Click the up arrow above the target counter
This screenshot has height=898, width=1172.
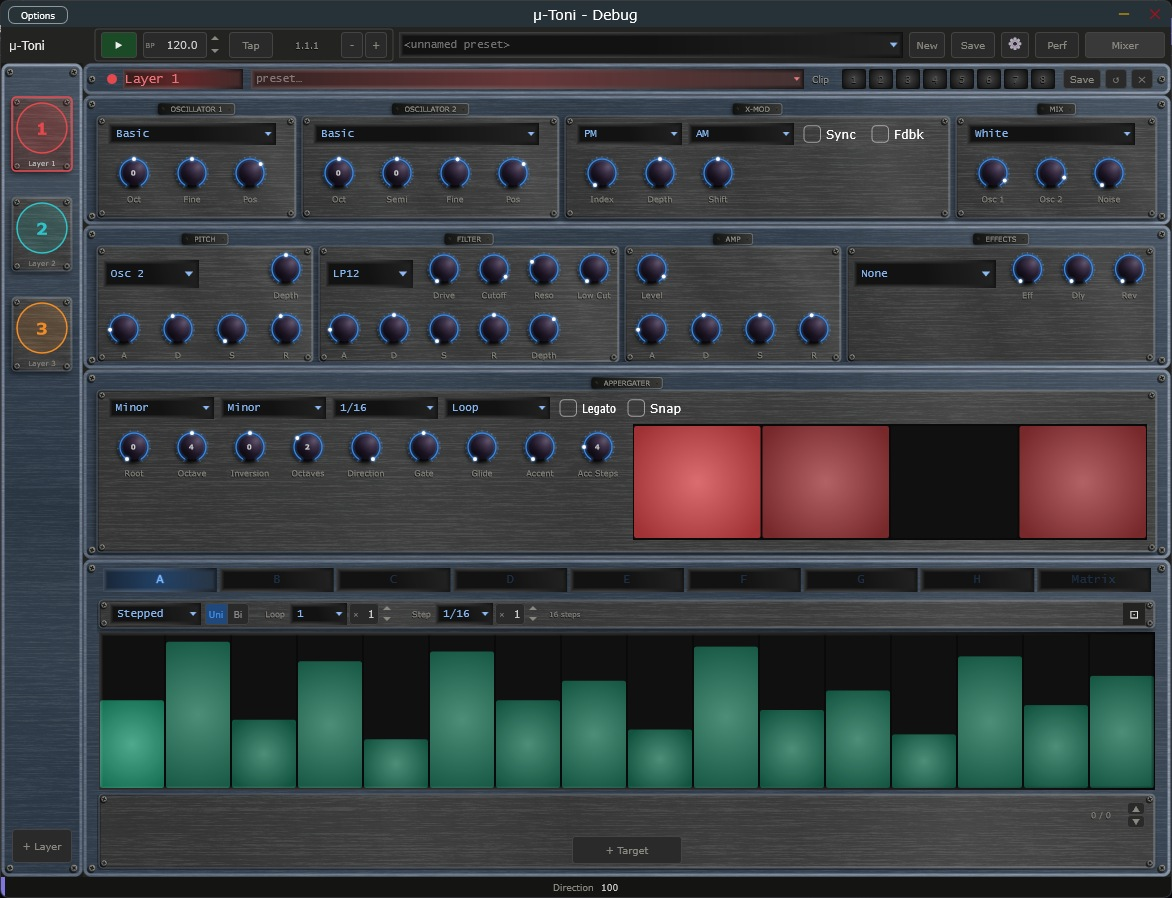click(1136, 809)
